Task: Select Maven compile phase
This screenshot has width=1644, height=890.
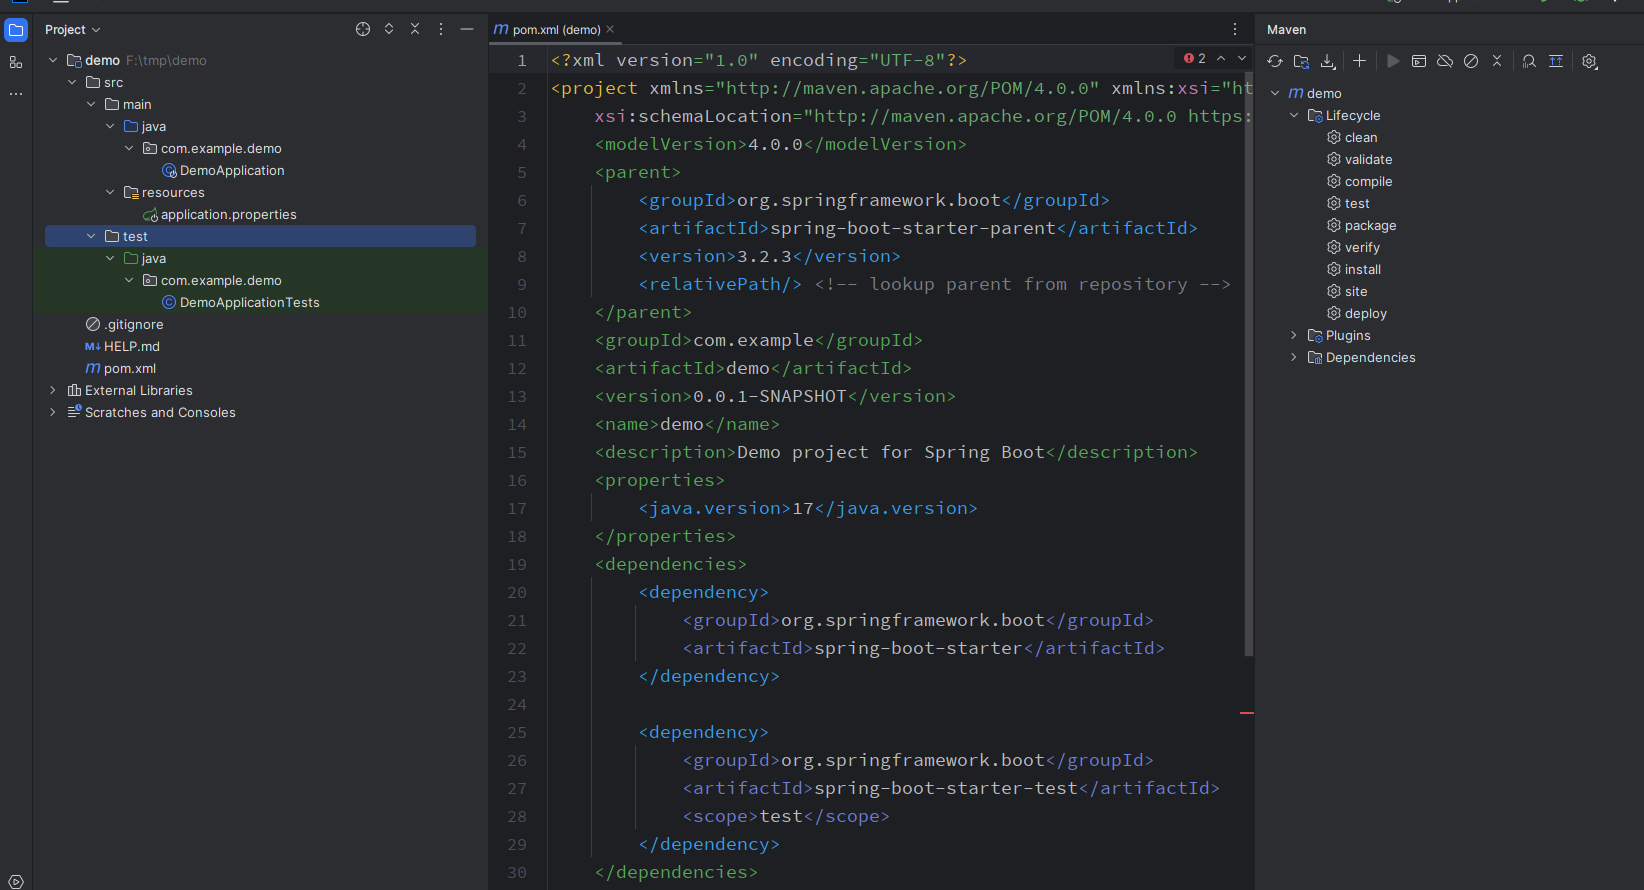Action: coord(1368,181)
